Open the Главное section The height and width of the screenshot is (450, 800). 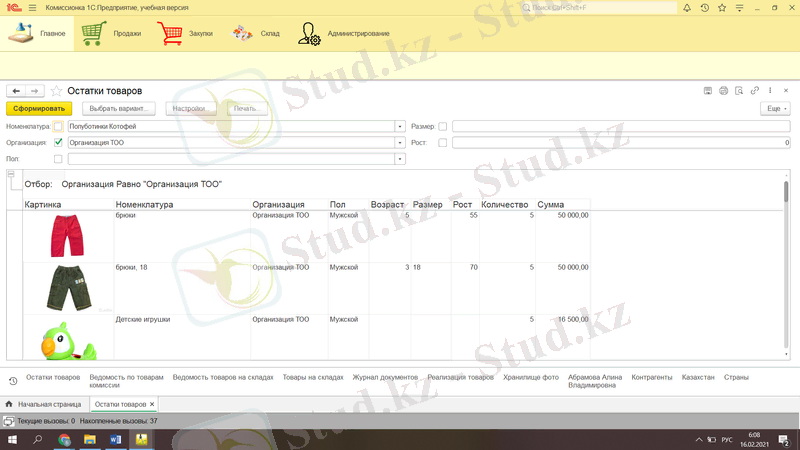click(37, 33)
